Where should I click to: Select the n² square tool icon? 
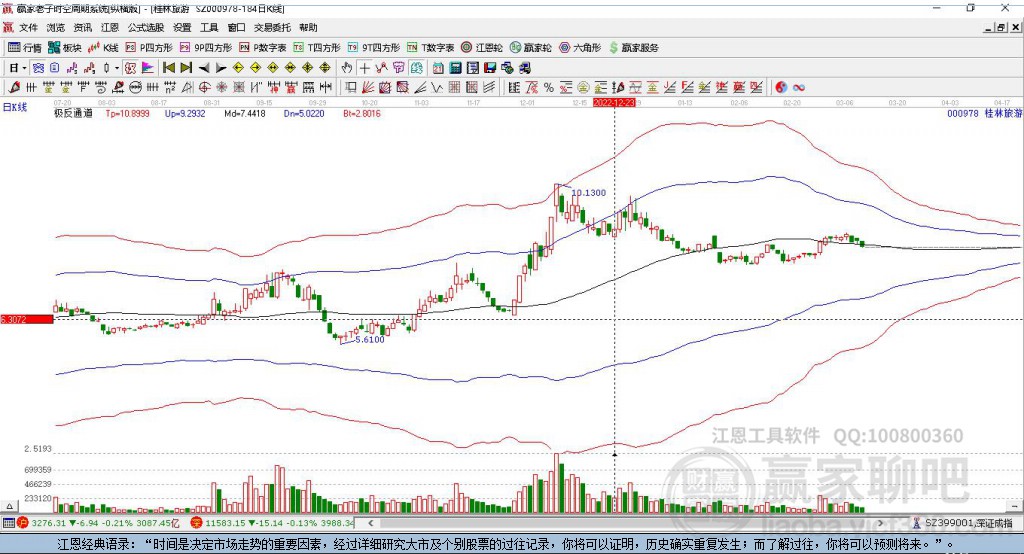coord(170,87)
